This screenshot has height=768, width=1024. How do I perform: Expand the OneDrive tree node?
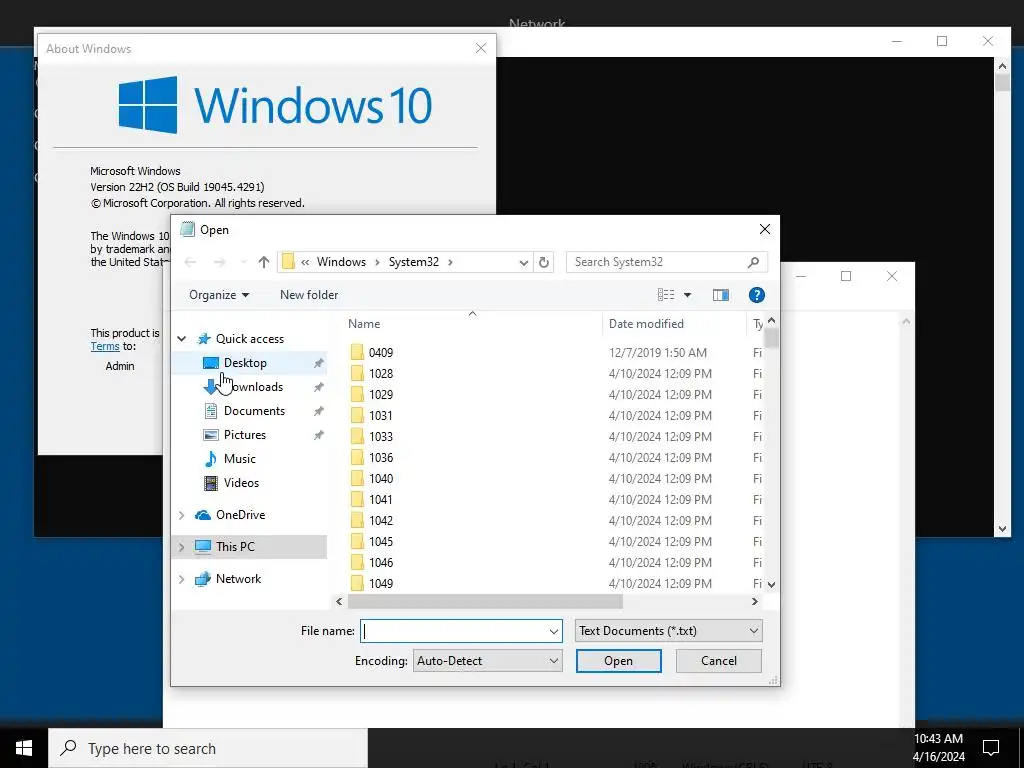click(182, 515)
